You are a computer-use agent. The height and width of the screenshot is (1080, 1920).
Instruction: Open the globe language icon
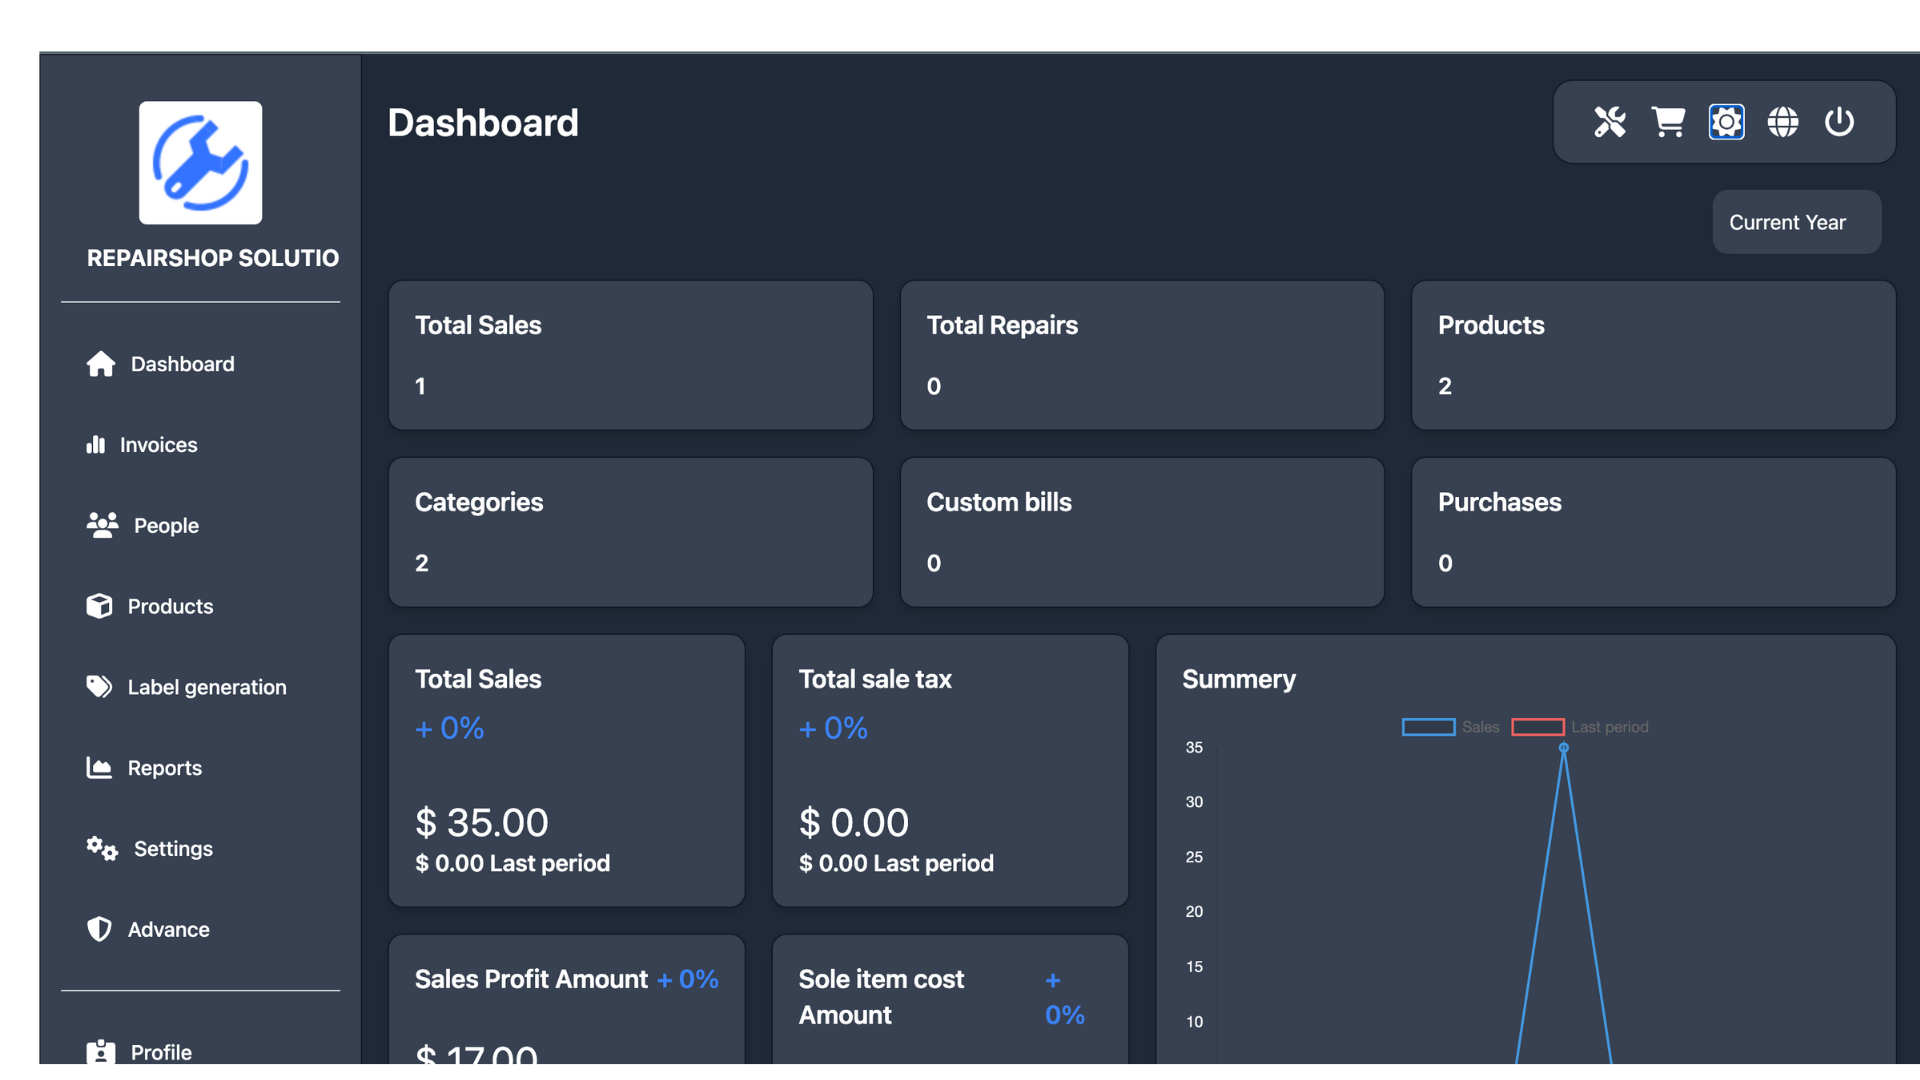[x=1783, y=122]
